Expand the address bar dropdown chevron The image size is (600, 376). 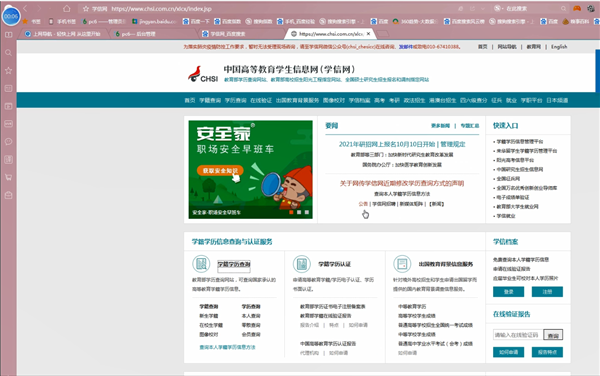point(483,8)
